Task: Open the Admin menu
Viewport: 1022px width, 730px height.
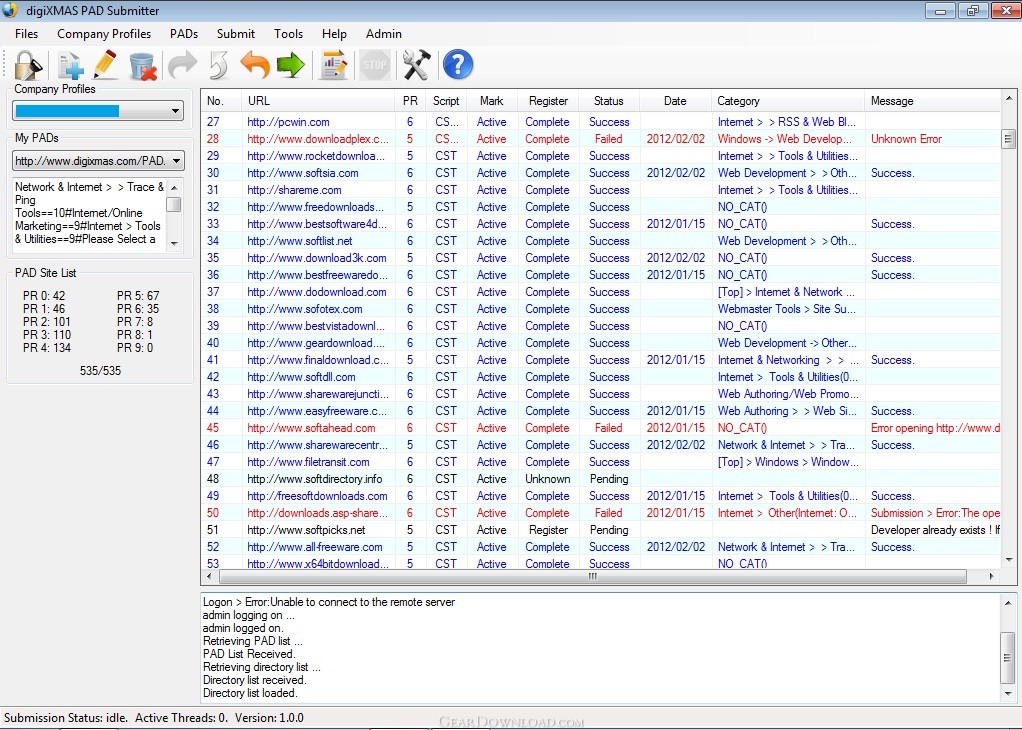Action: tap(384, 34)
